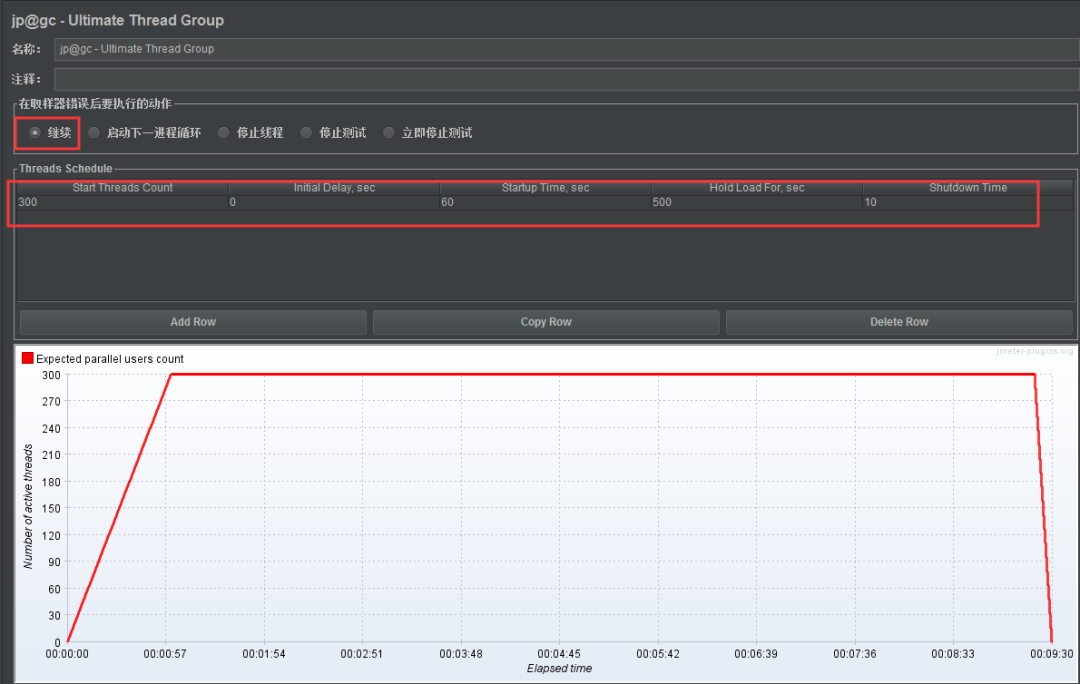The width and height of the screenshot is (1080, 684).
Task: Click the 注释 comments input field
Action: (566, 79)
